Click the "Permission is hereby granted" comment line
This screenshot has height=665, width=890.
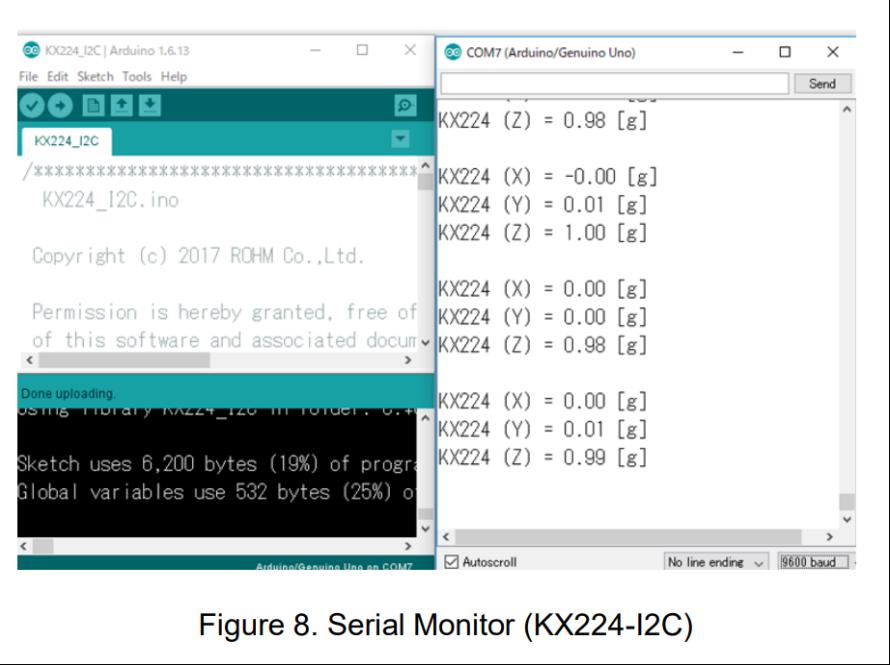pos(224,312)
